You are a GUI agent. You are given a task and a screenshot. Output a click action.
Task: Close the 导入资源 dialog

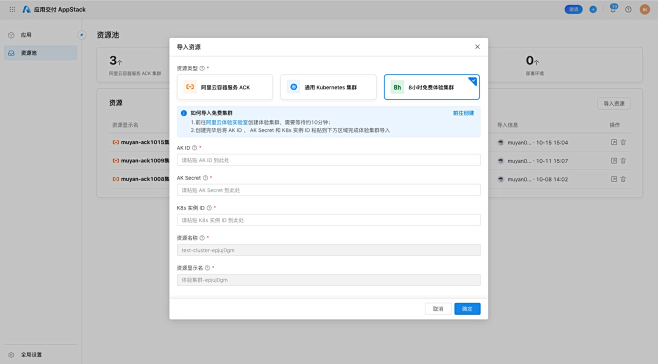click(x=477, y=47)
